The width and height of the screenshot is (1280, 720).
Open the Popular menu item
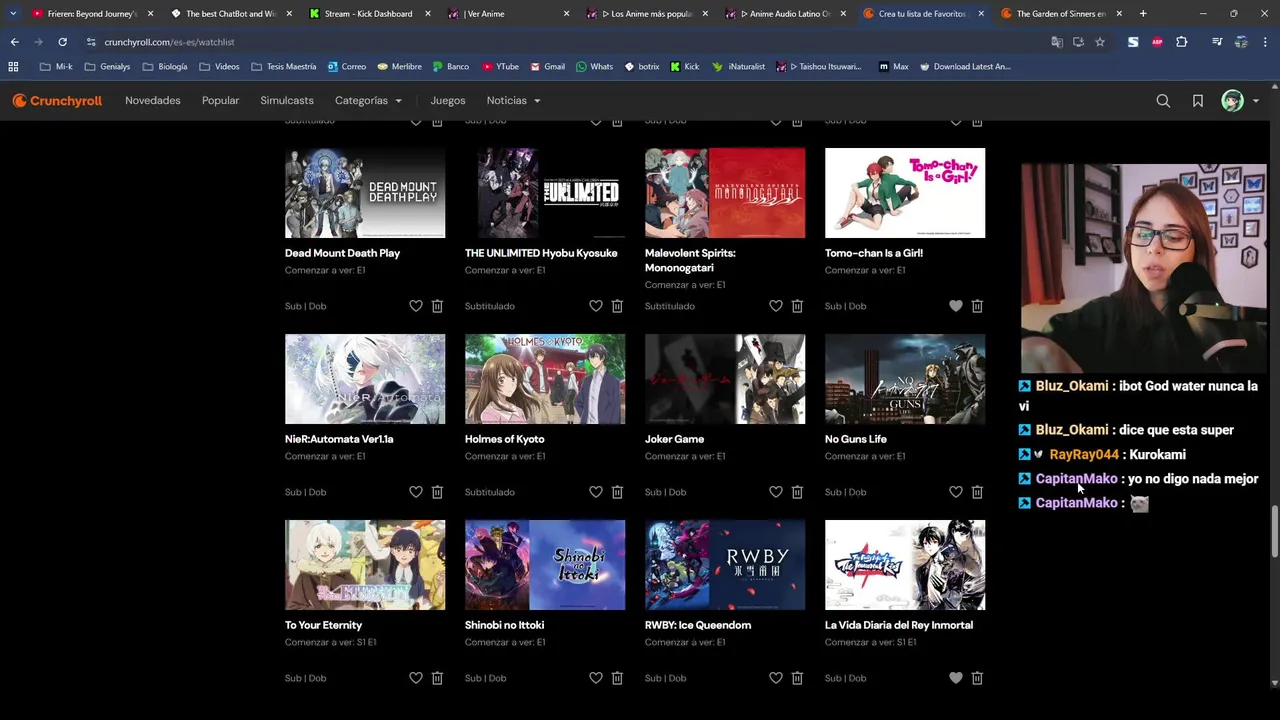(220, 101)
